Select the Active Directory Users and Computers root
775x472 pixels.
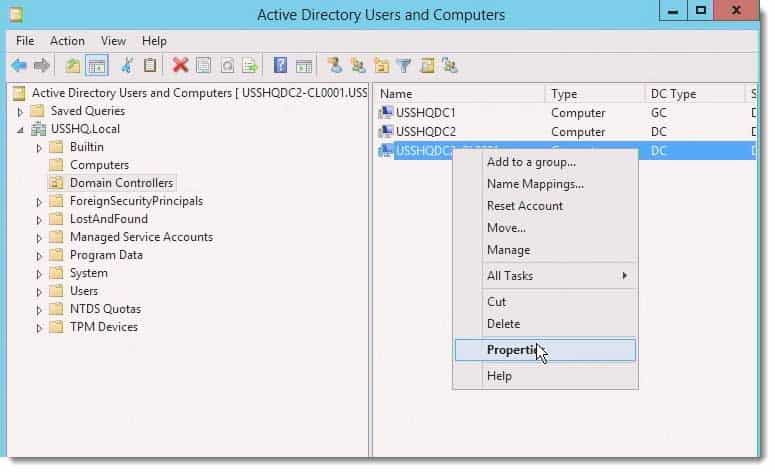pyautogui.click(x=199, y=93)
